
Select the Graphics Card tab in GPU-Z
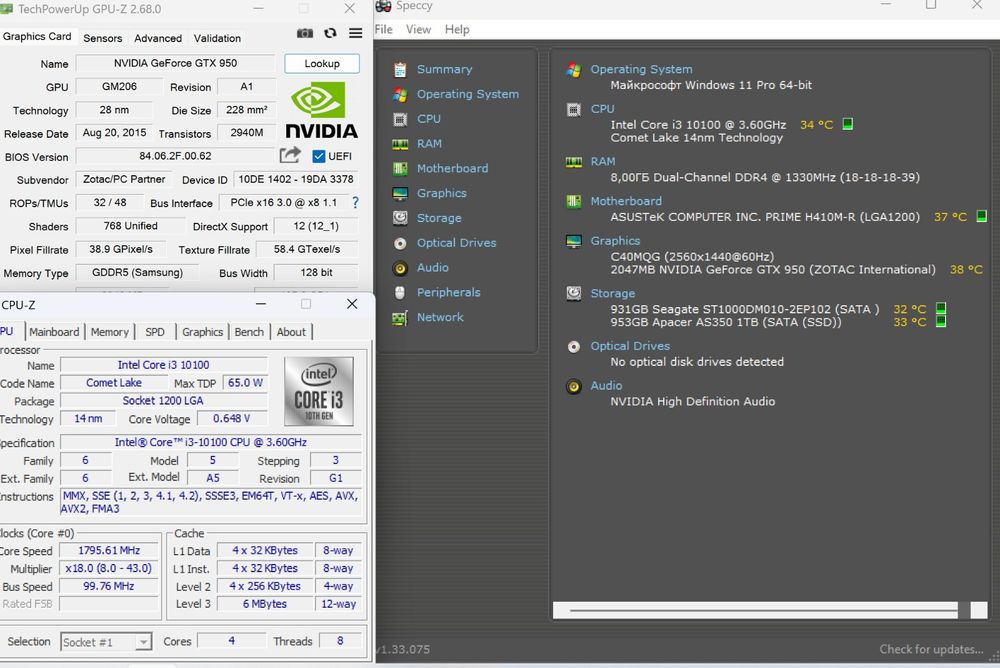[x=37, y=36]
